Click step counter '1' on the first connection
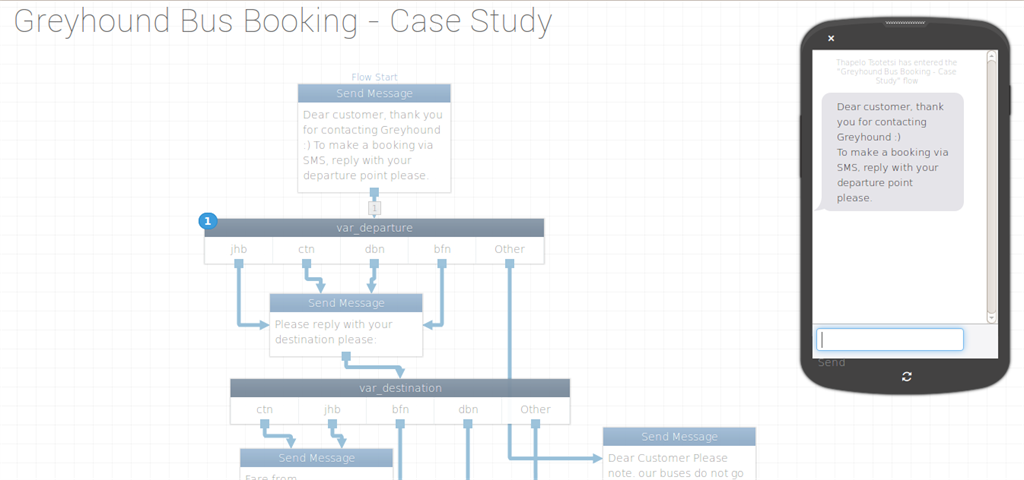Screen dimensions: 1024x480 [374, 208]
